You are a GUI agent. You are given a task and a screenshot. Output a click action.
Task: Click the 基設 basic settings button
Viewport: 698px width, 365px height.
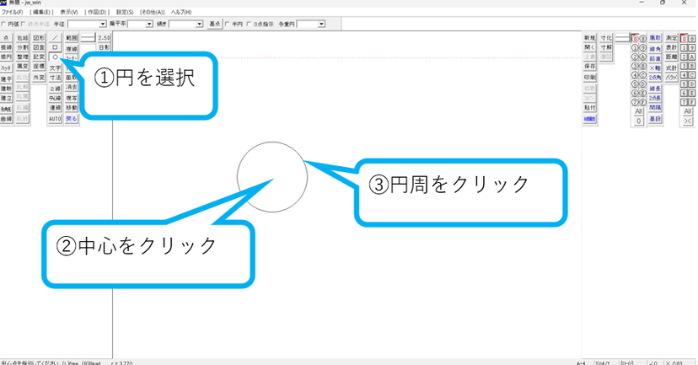coord(655,119)
